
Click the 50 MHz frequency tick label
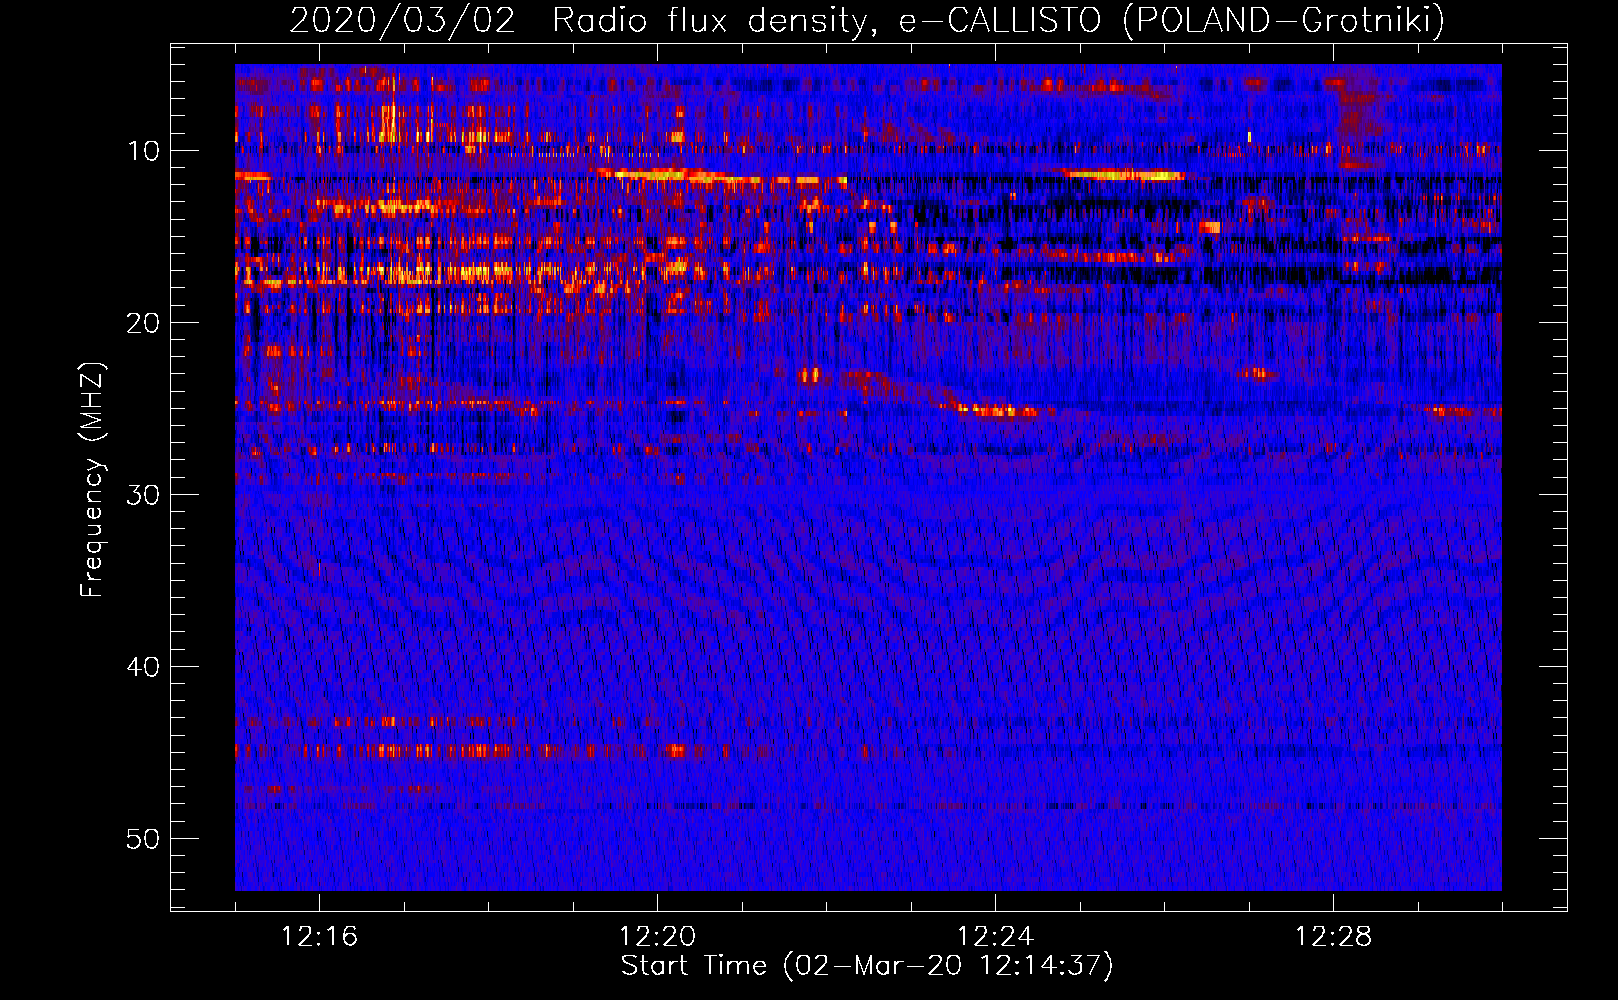[144, 839]
